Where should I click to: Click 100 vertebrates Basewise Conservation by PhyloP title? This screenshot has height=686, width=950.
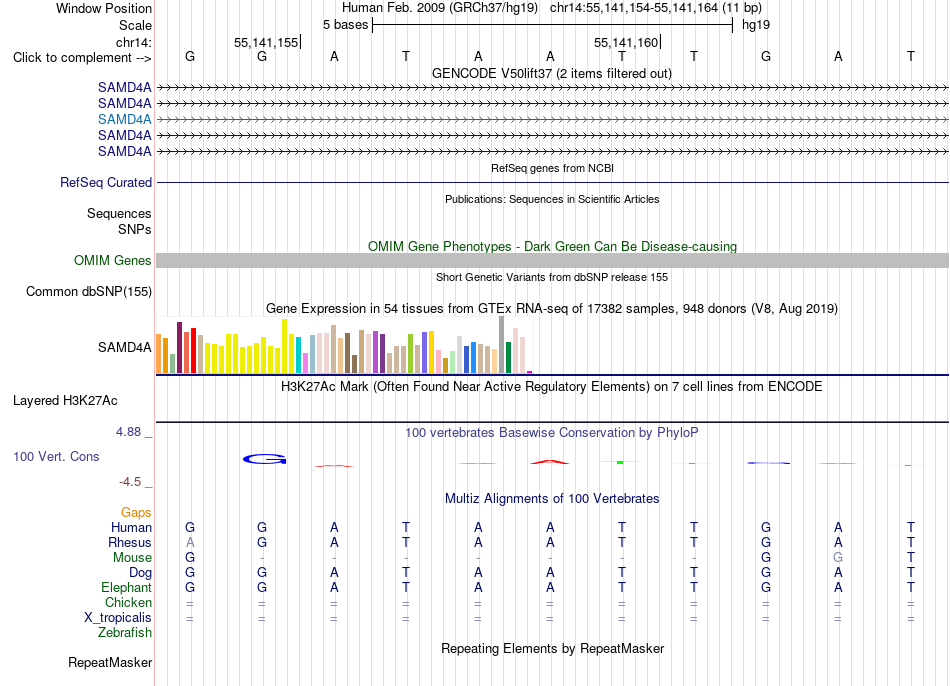pos(551,433)
